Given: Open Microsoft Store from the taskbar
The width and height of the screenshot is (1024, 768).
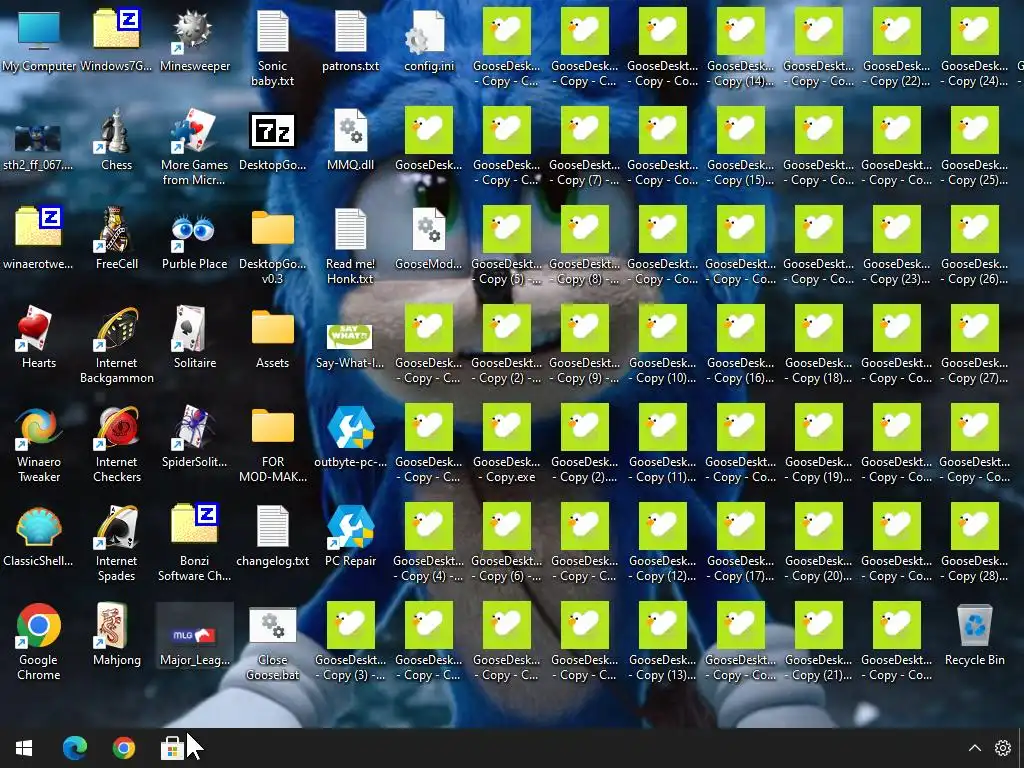Looking at the screenshot, I should pyautogui.click(x=172, y=748).
